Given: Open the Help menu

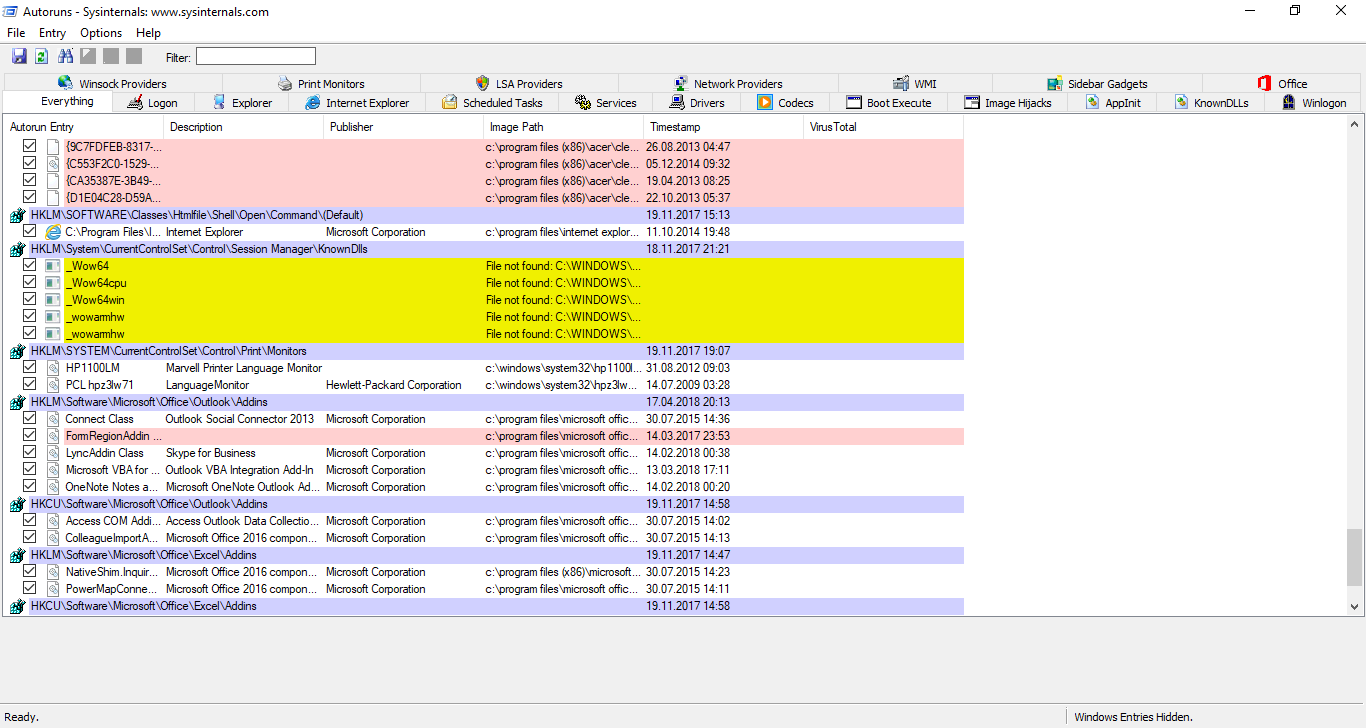Looking at the screenshot, I should [148, 33].
